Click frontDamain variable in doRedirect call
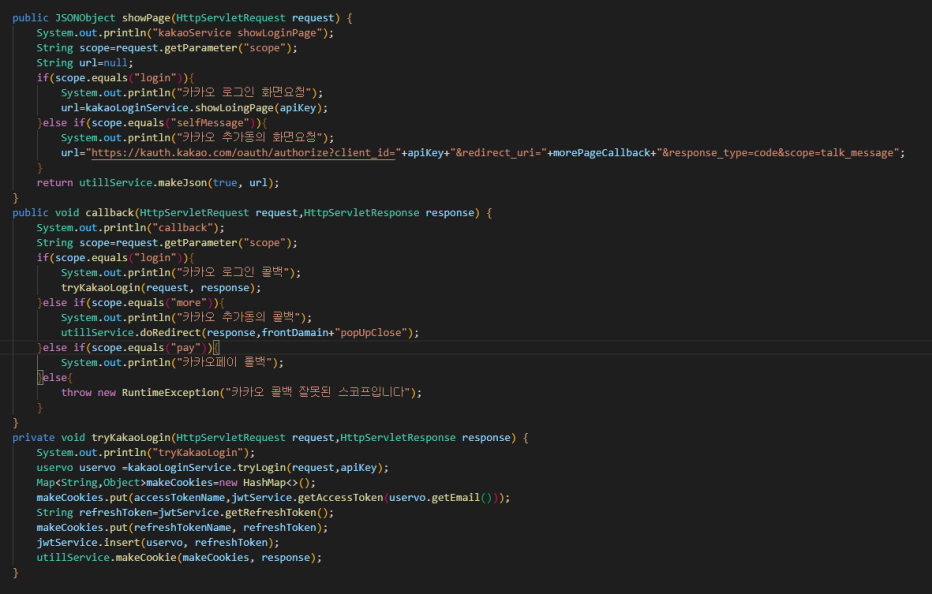Image resolution: width=932 pixels, height=594 pixels. [x=295, y=333]
